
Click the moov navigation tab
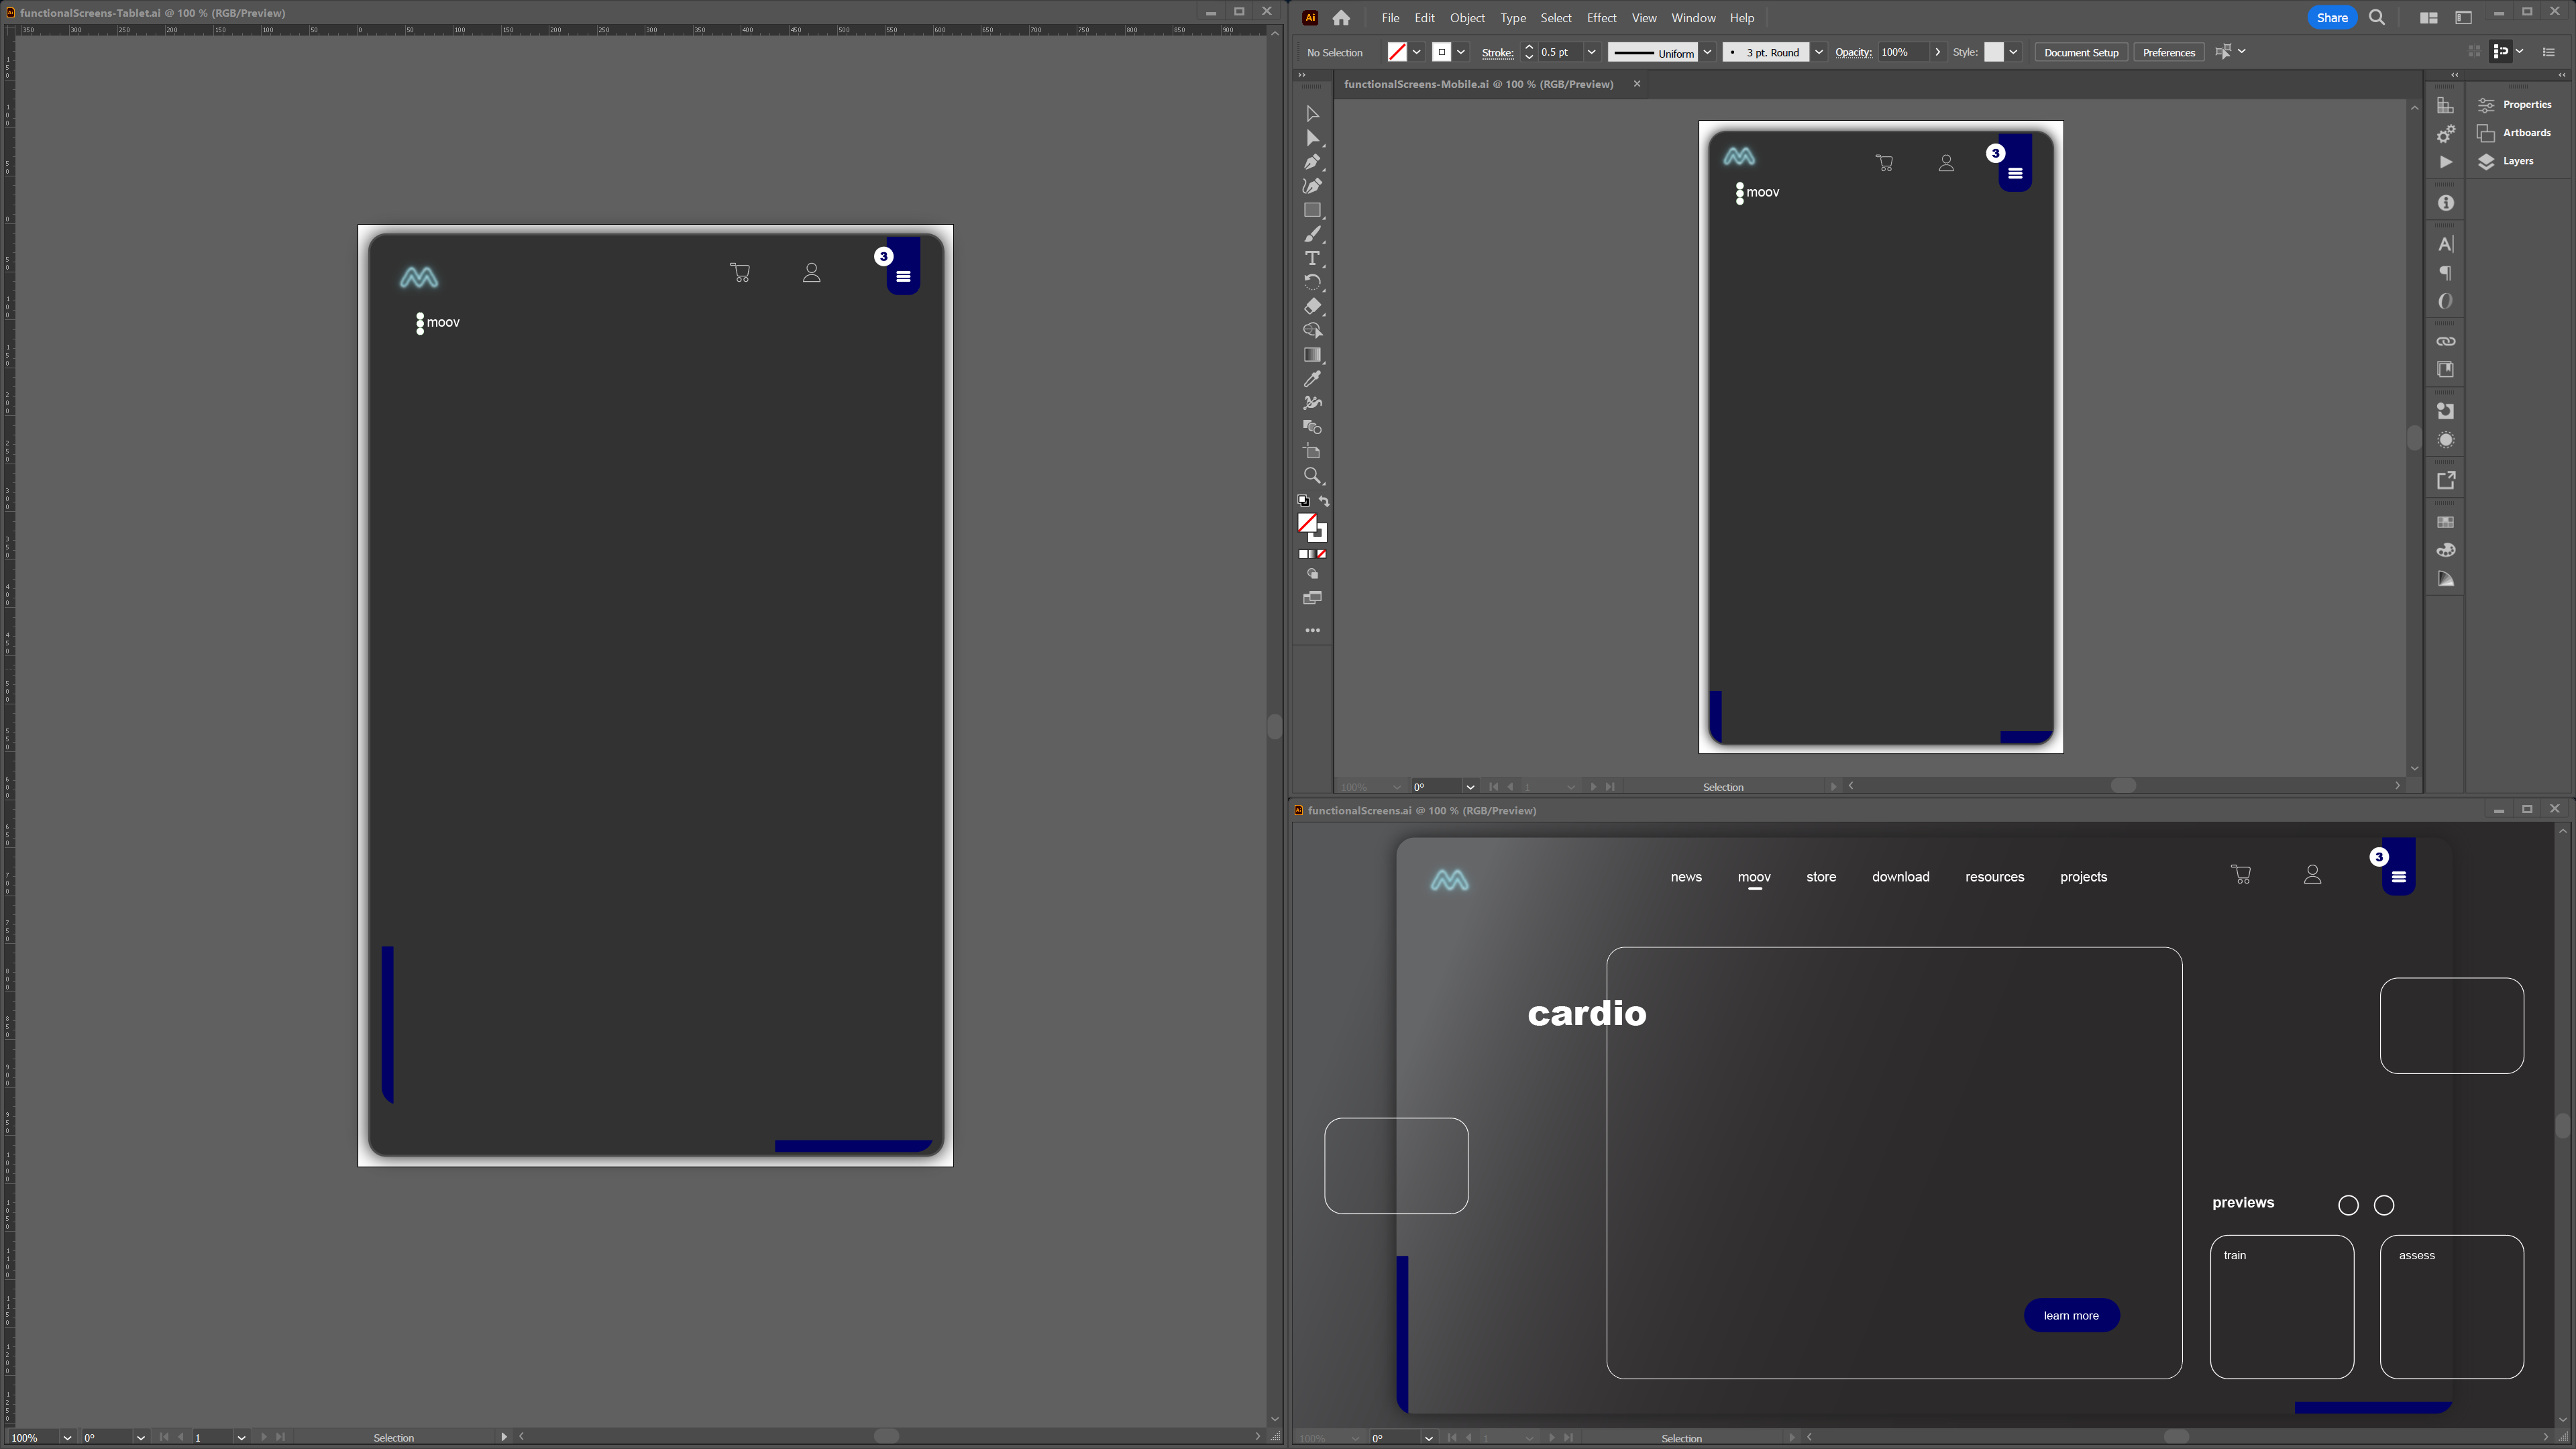[1754, 875]
